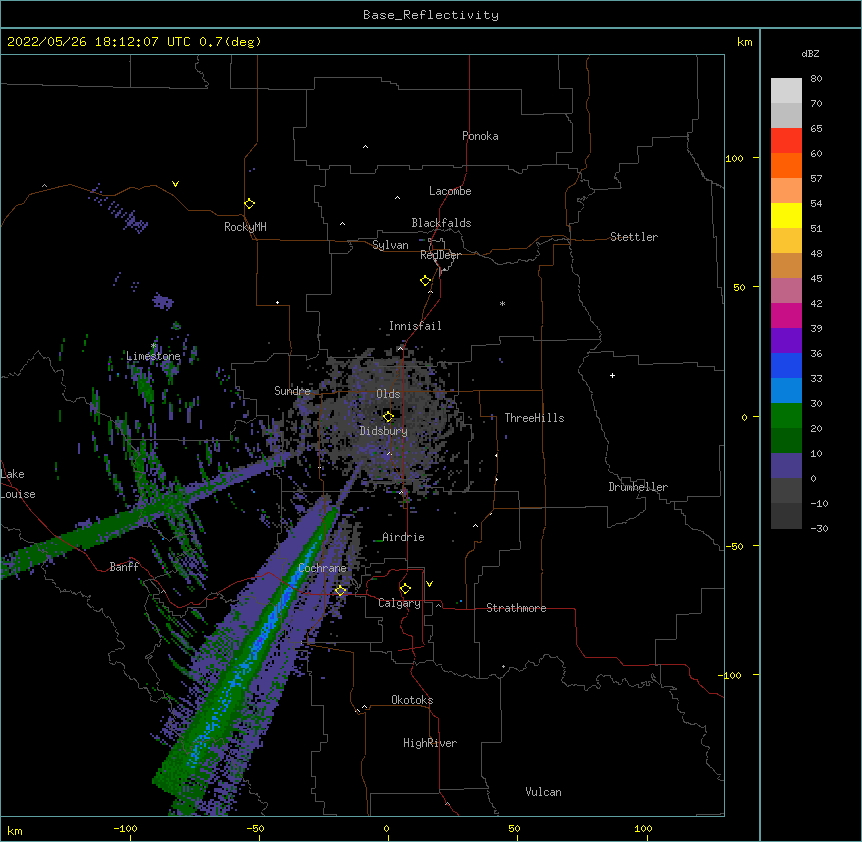Pick the purple 36-39 dBZ legend swatch
The image size is (862, 842).
786,340
